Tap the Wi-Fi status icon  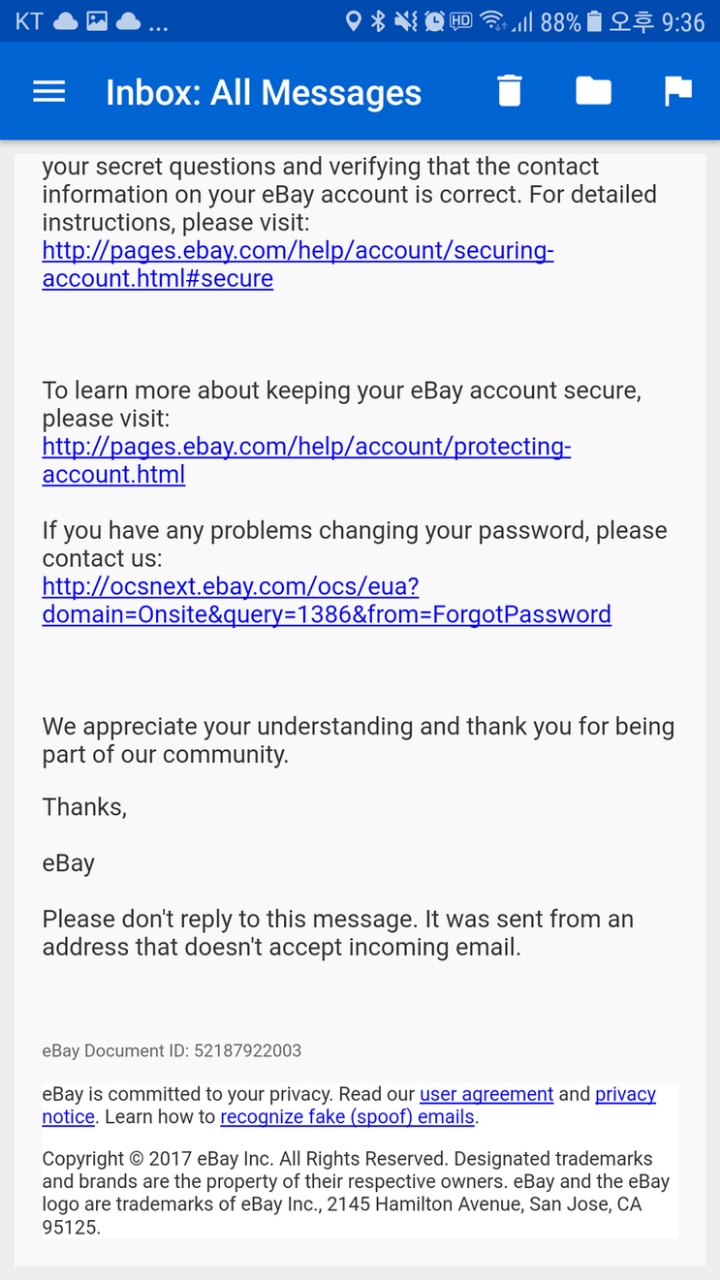pyautogui.click(x=491, y=21)
